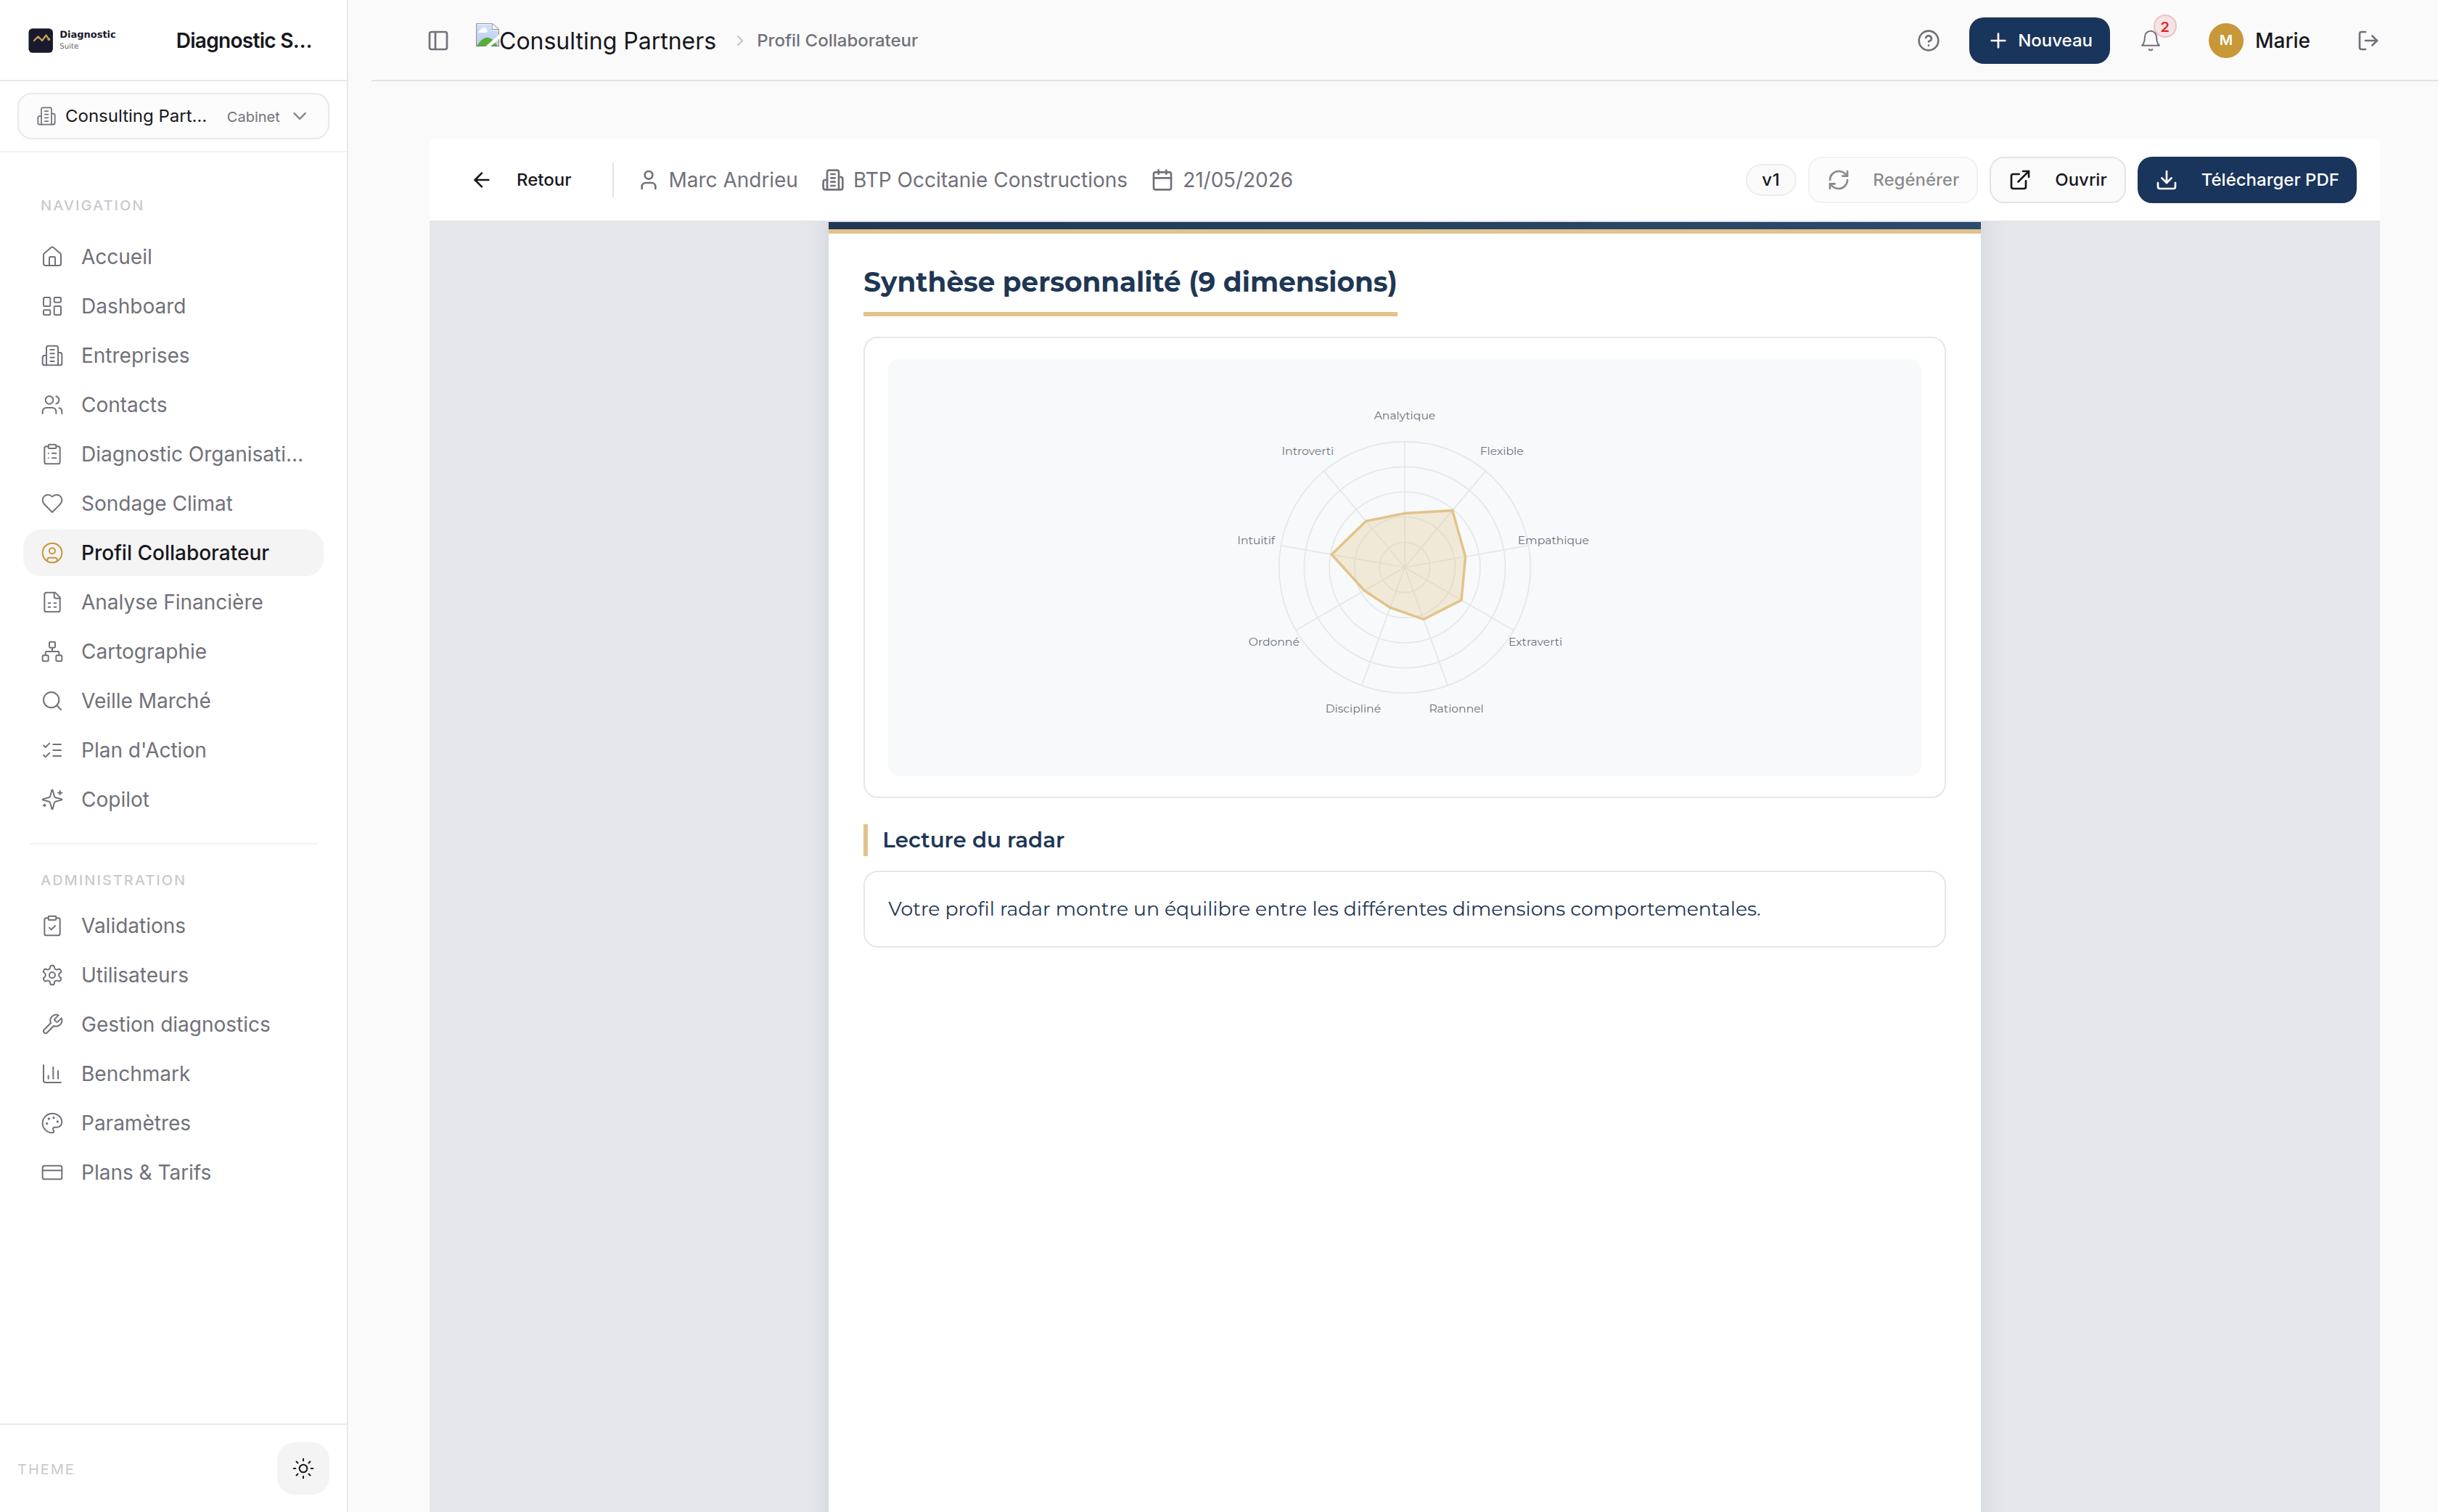Click the Marie user avatar
Screen dimensions: 2438x1512
point(2225,40)
